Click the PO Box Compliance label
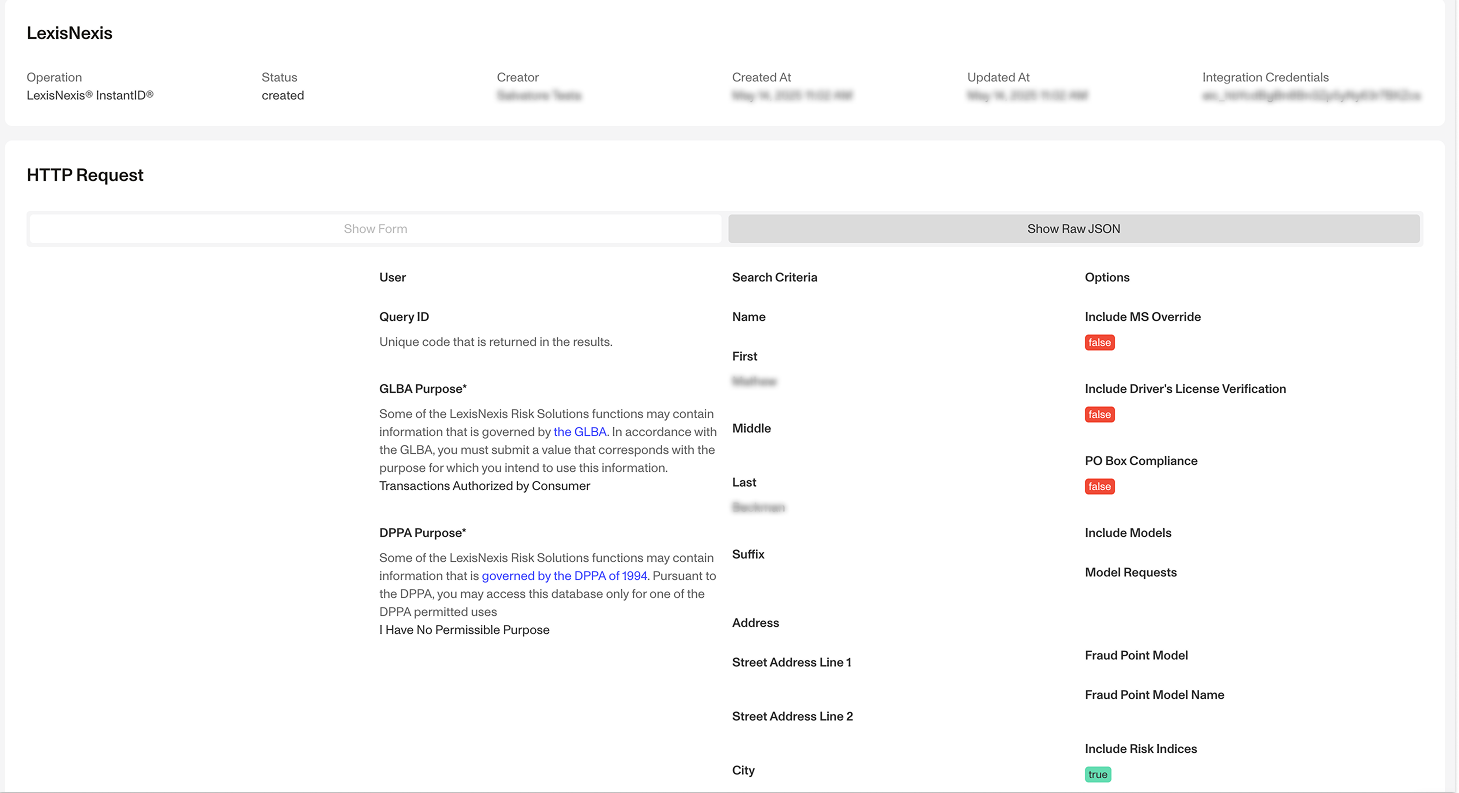This screenshot has height=793, width=1459. [x=1141, y=461]
